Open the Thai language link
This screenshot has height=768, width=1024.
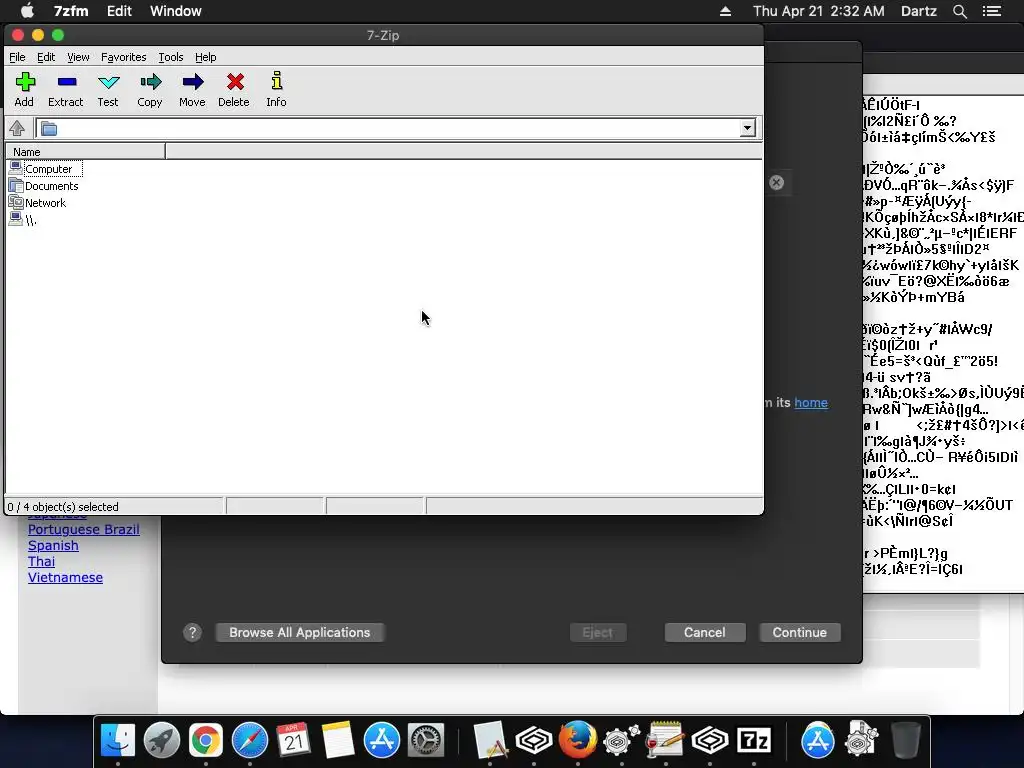pos(41,562)
